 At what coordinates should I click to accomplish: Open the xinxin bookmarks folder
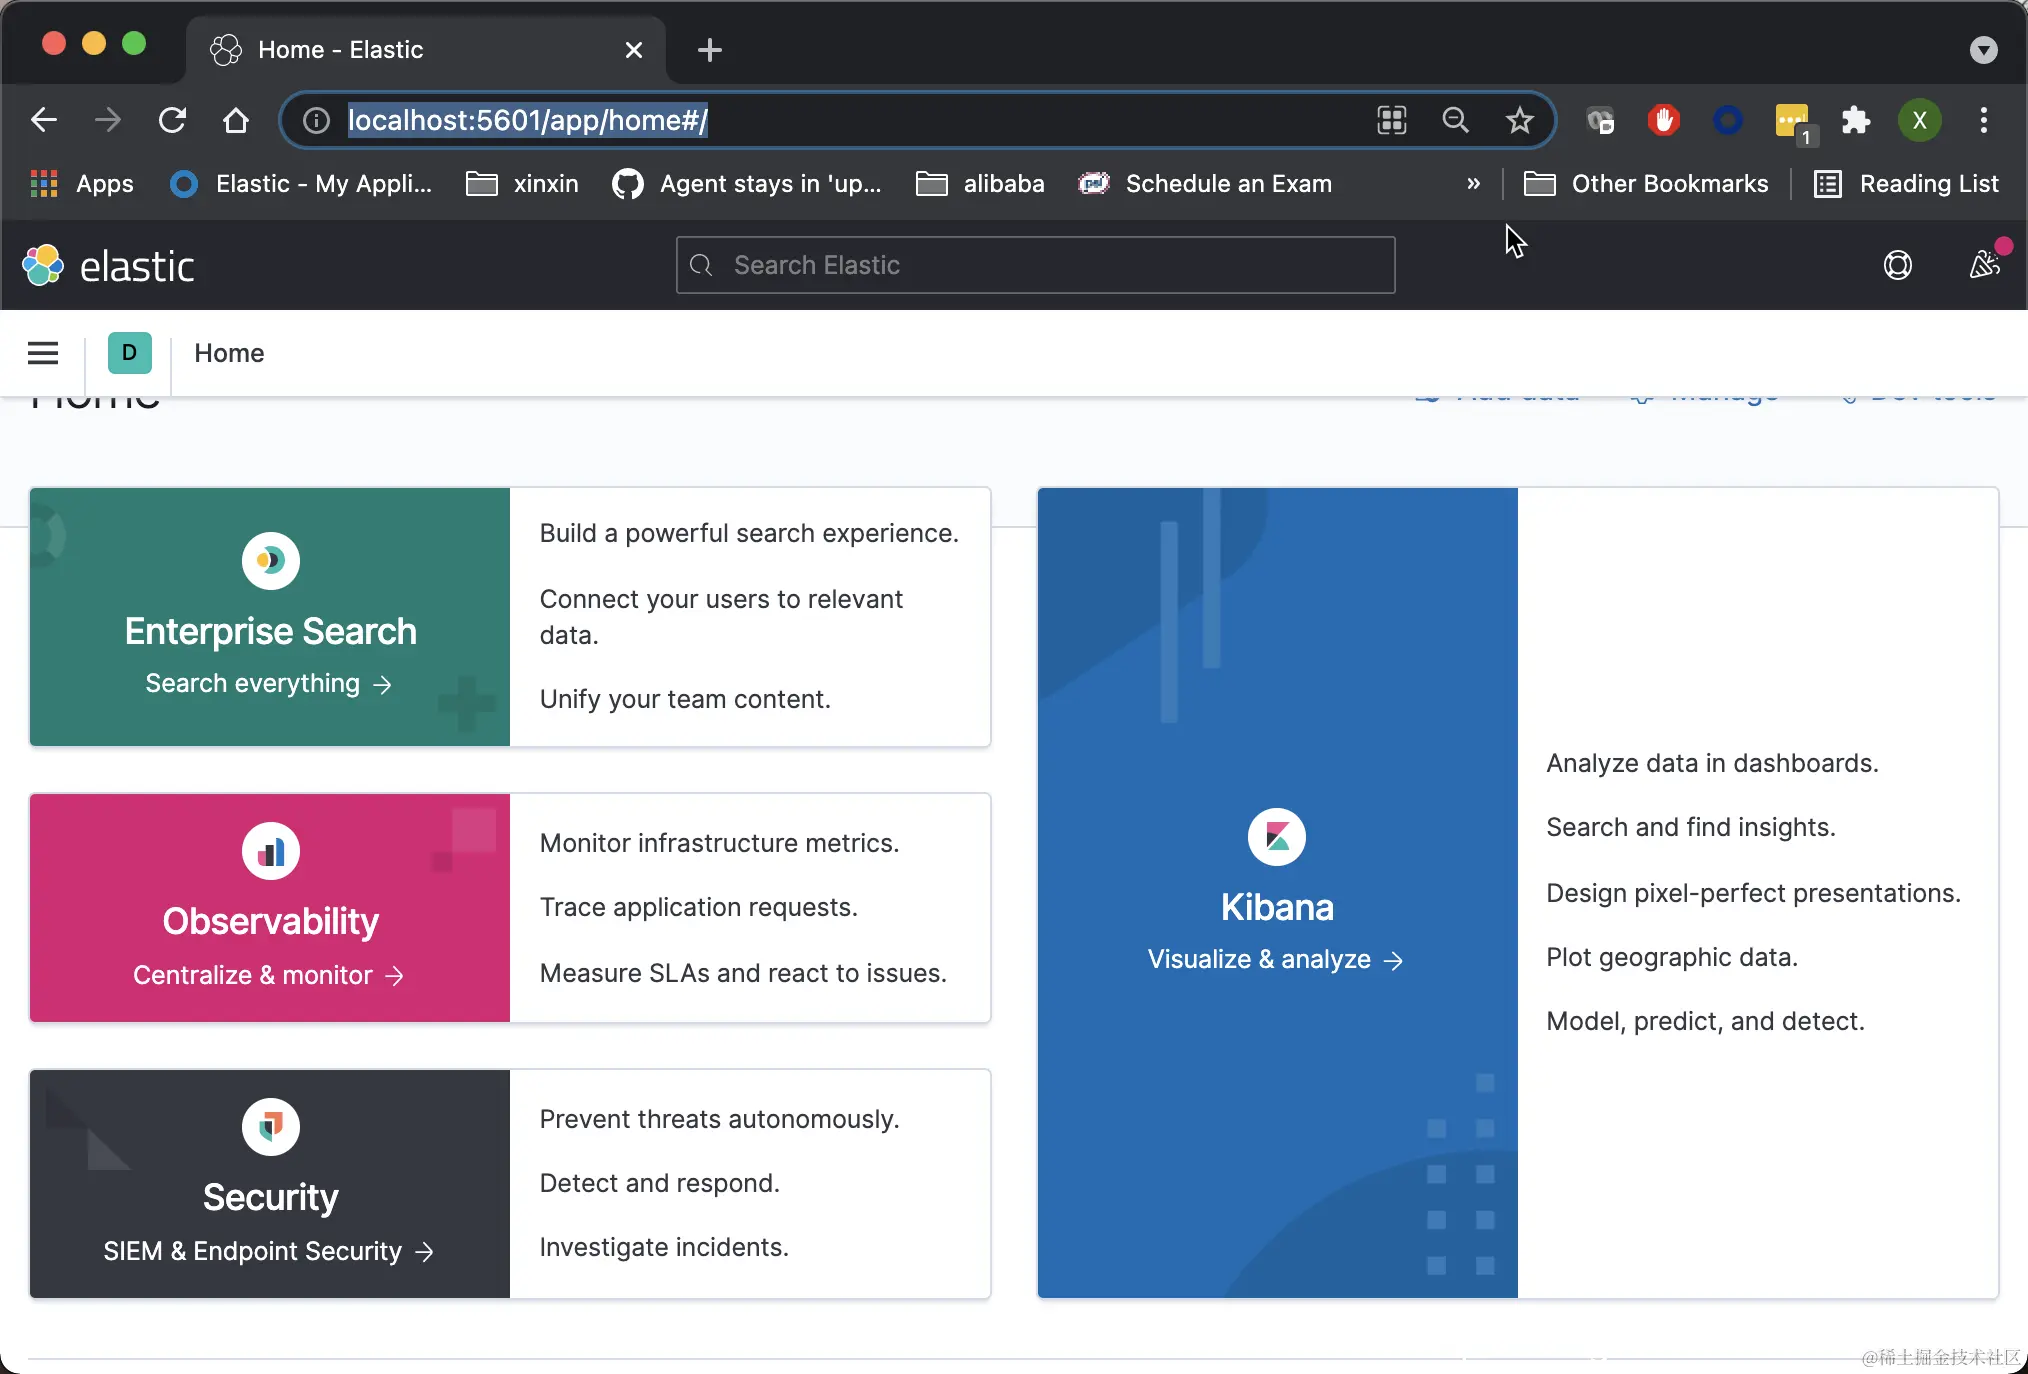coord(523,184)
